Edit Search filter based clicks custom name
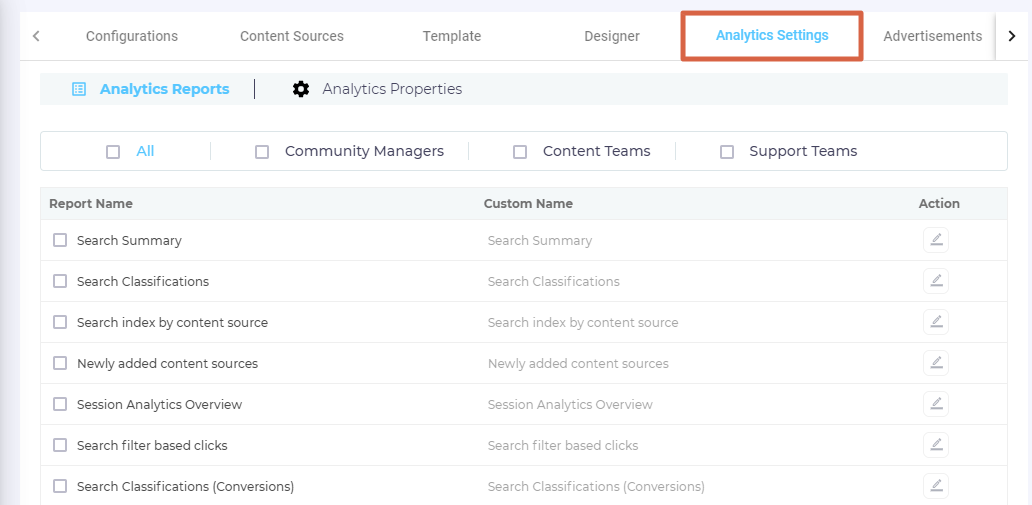Screen dimensions: 1032x505 point(936,445)
